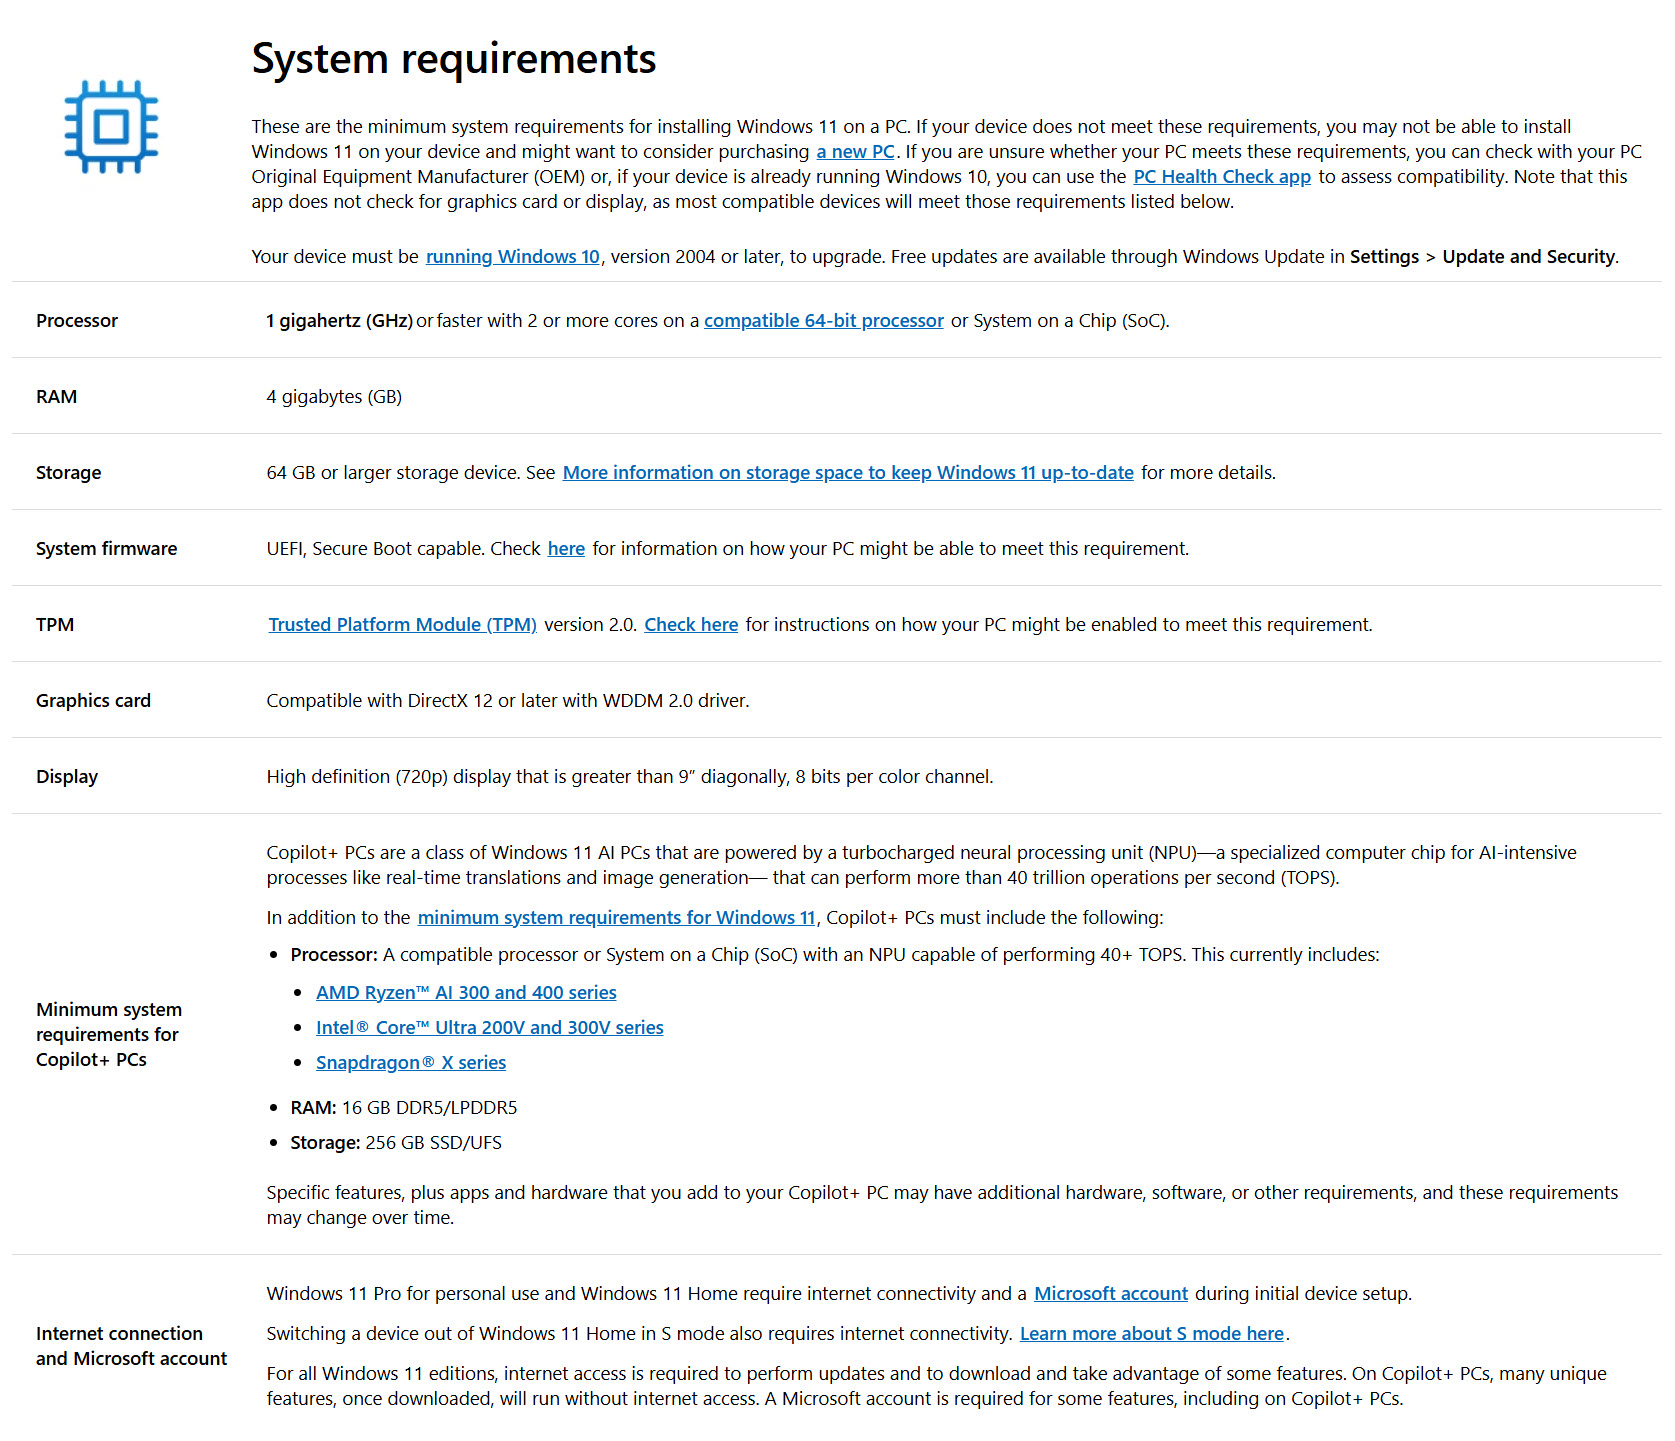Open the compatible 64-bit processor link
1675x1441 pixels.
click(x=823, y=321)
